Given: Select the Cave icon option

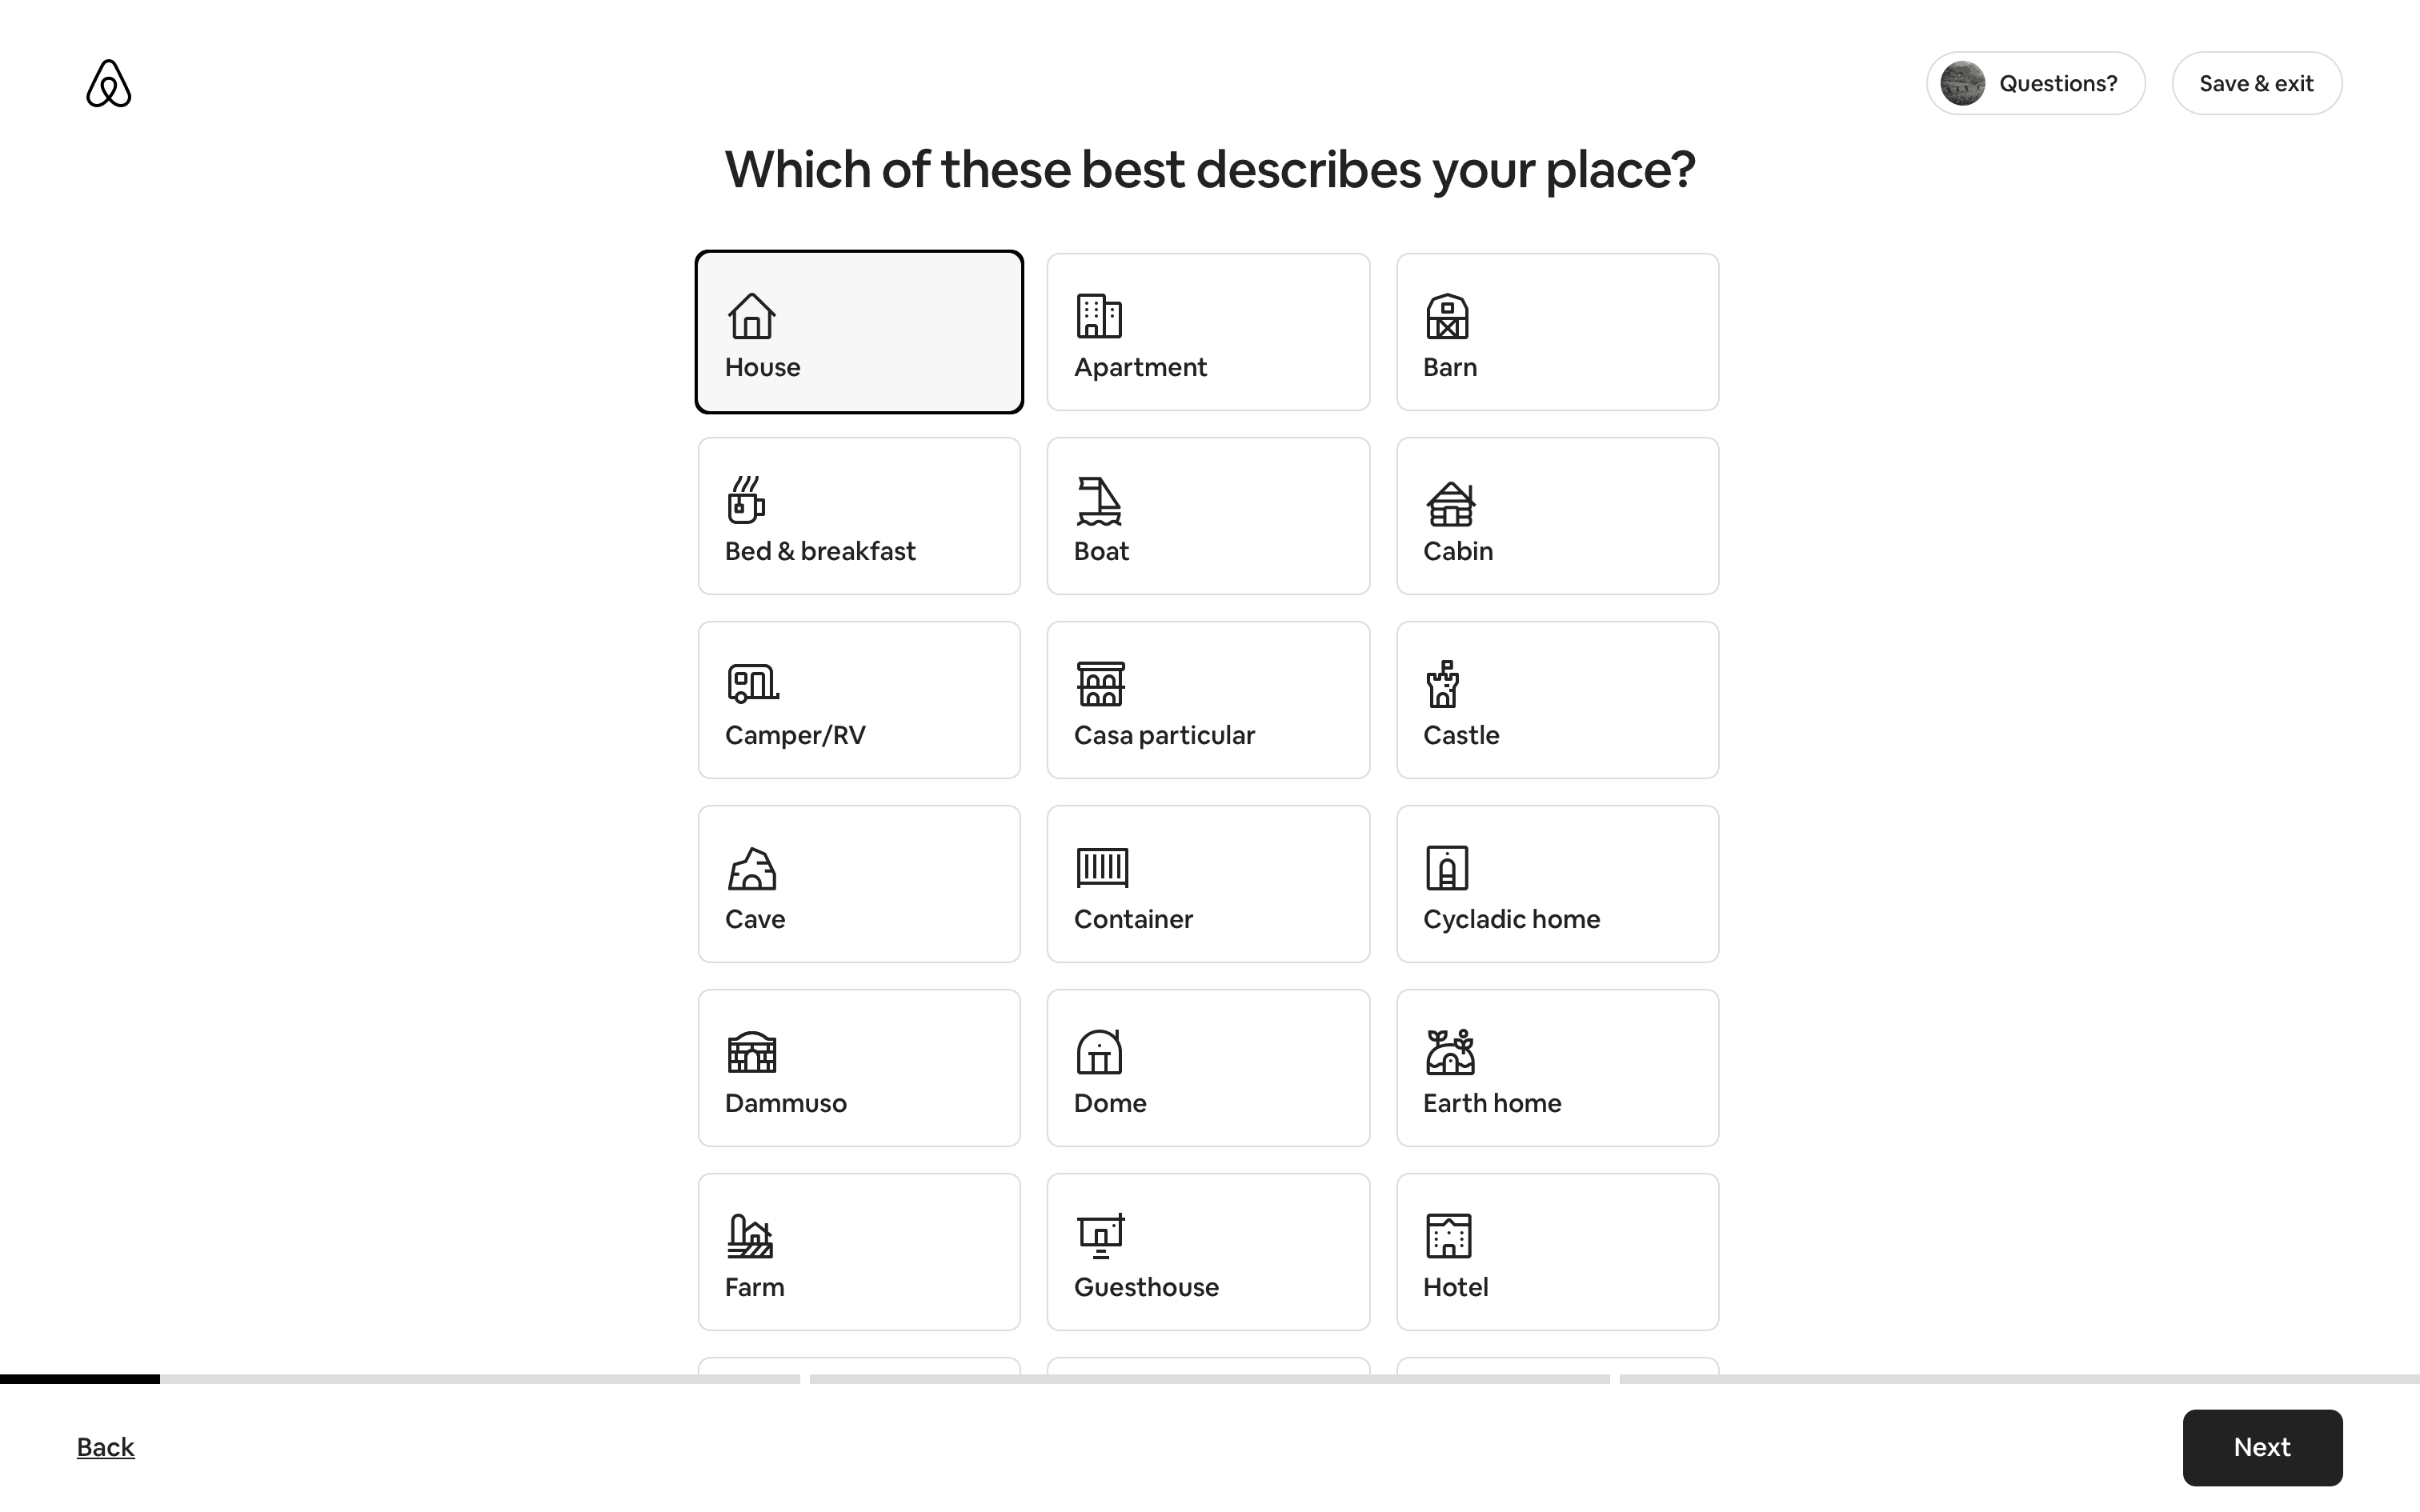Looking at the screenshot, I should pyautogui.click(x=752, y=868).
